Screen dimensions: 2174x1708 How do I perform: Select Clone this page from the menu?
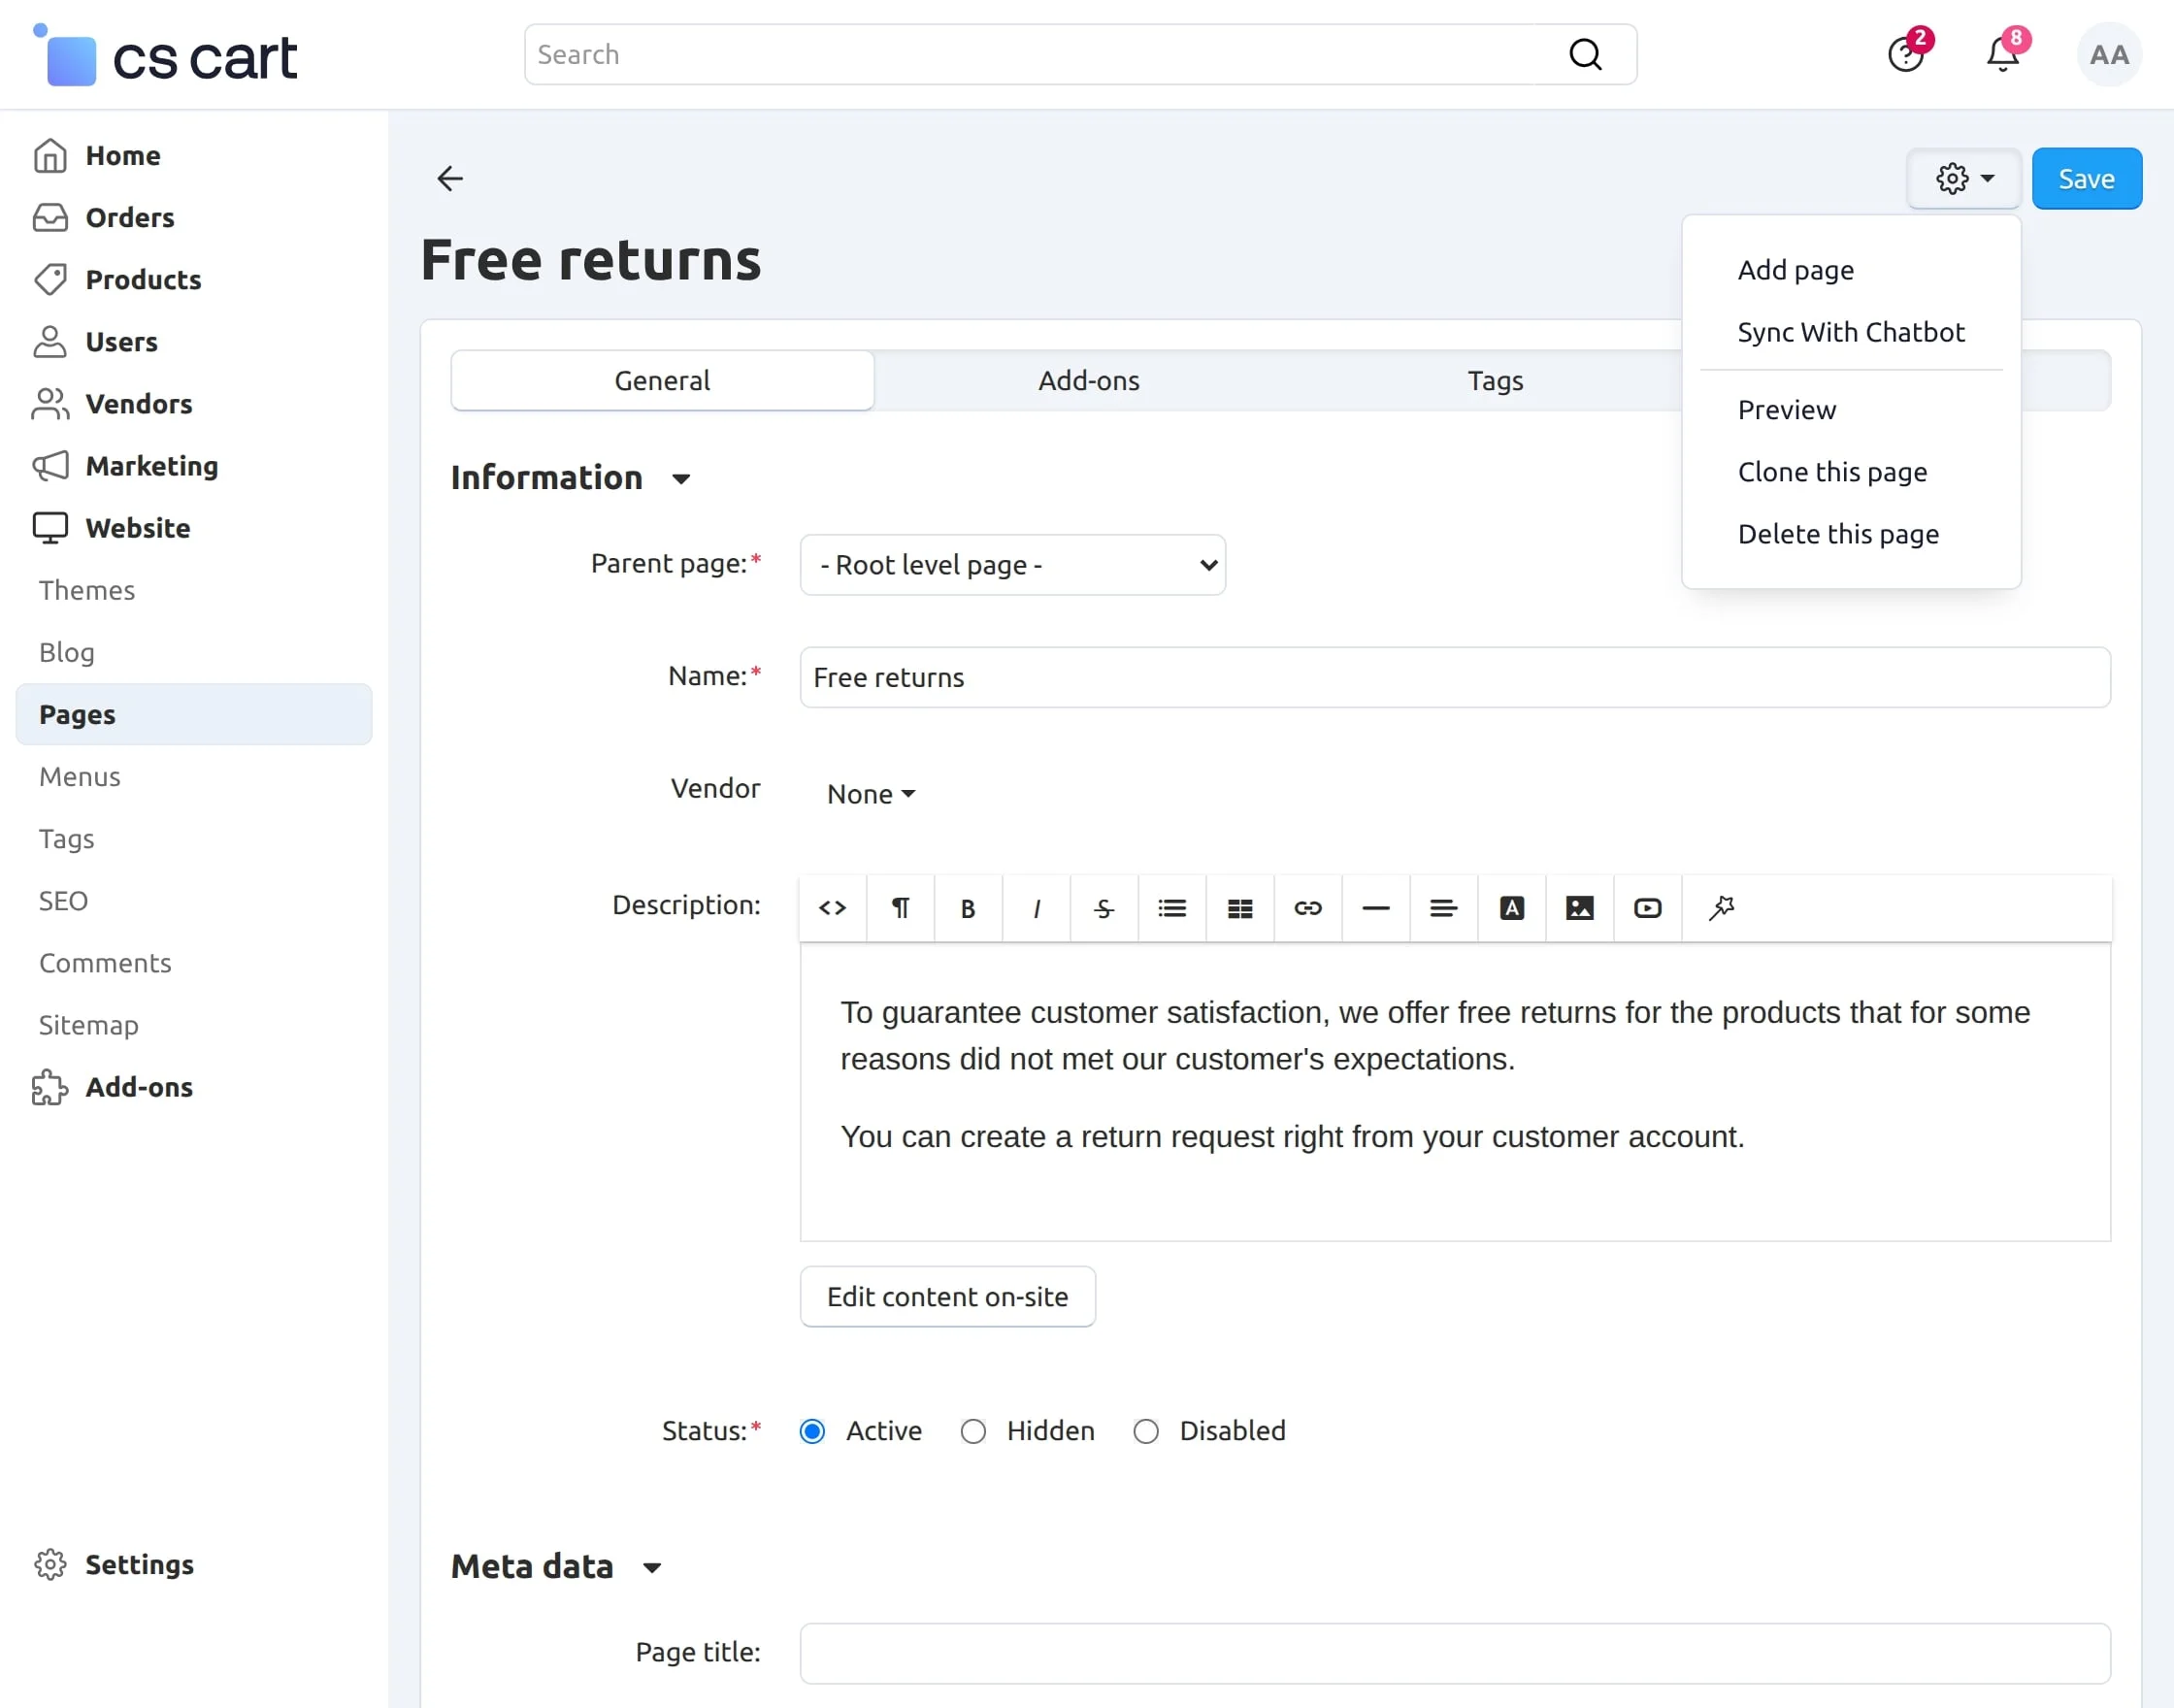1832,471
